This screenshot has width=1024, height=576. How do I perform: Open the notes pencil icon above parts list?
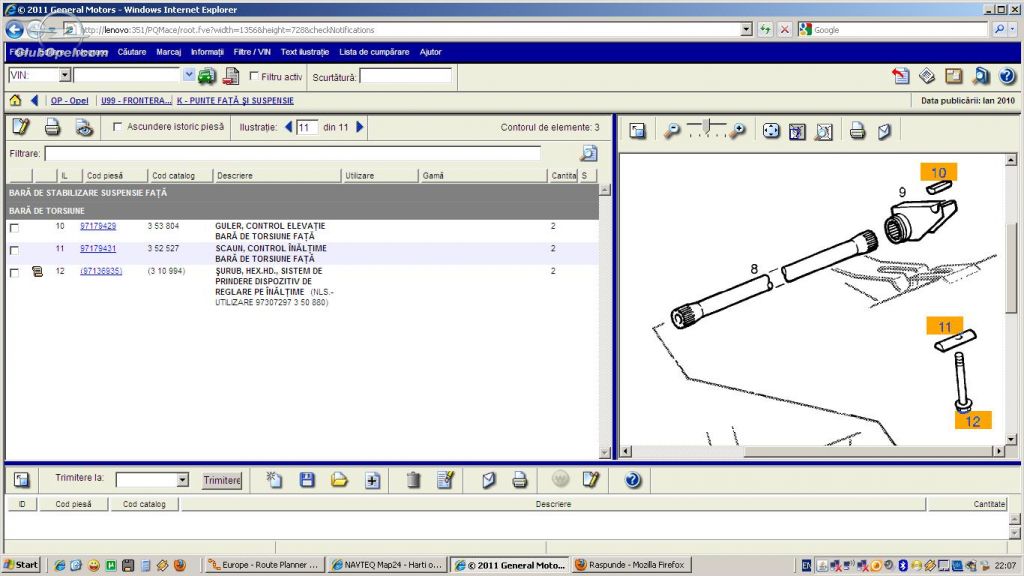pyautogui.click(x=21, y=127)
